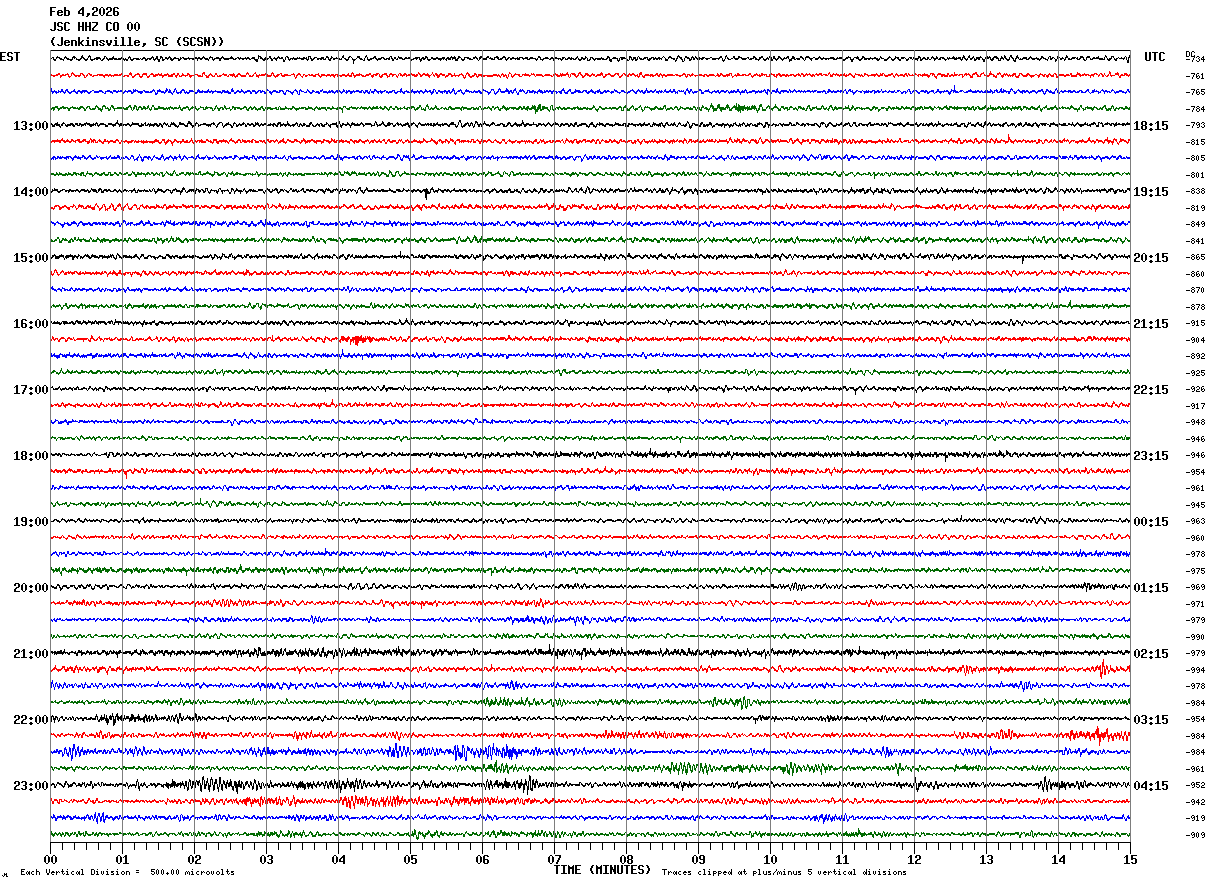This screenshot has width=1210, height=886.
Task: Click the 13:00 EST hour label
Action: [30, 126]
